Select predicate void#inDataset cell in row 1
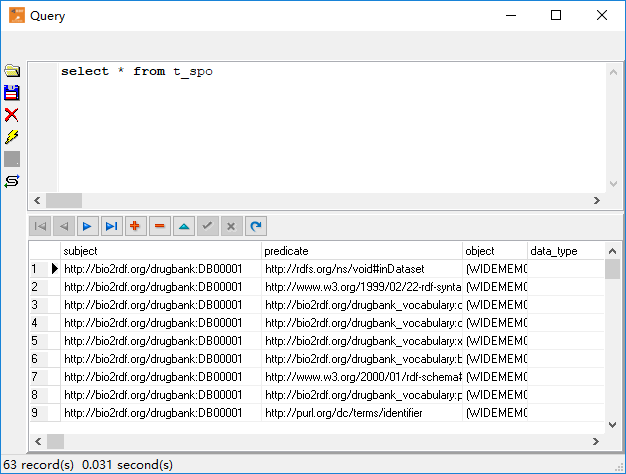Viewport: 626px width, 474px height. [362, 269]
